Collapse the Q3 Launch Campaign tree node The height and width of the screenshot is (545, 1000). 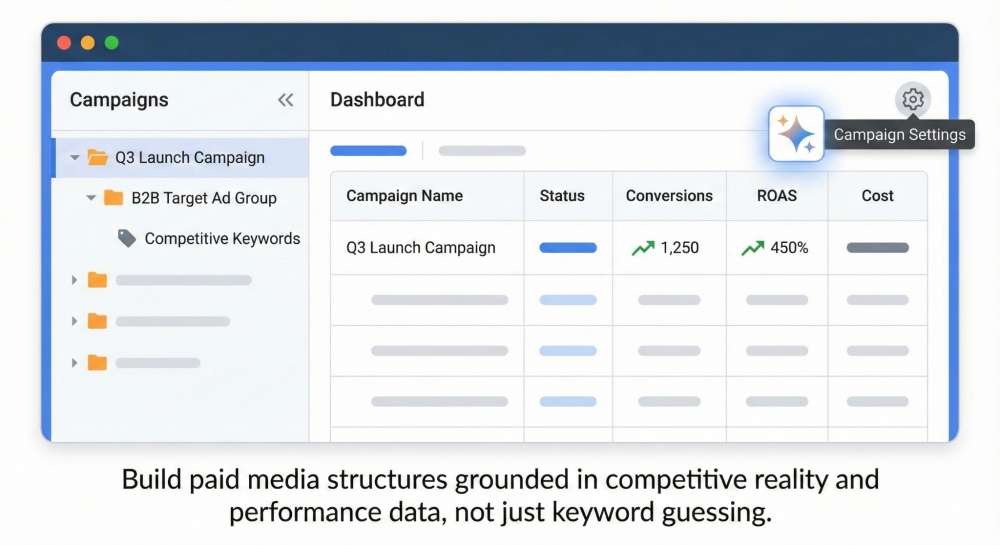pyautogui.click(x=75, y=157)
